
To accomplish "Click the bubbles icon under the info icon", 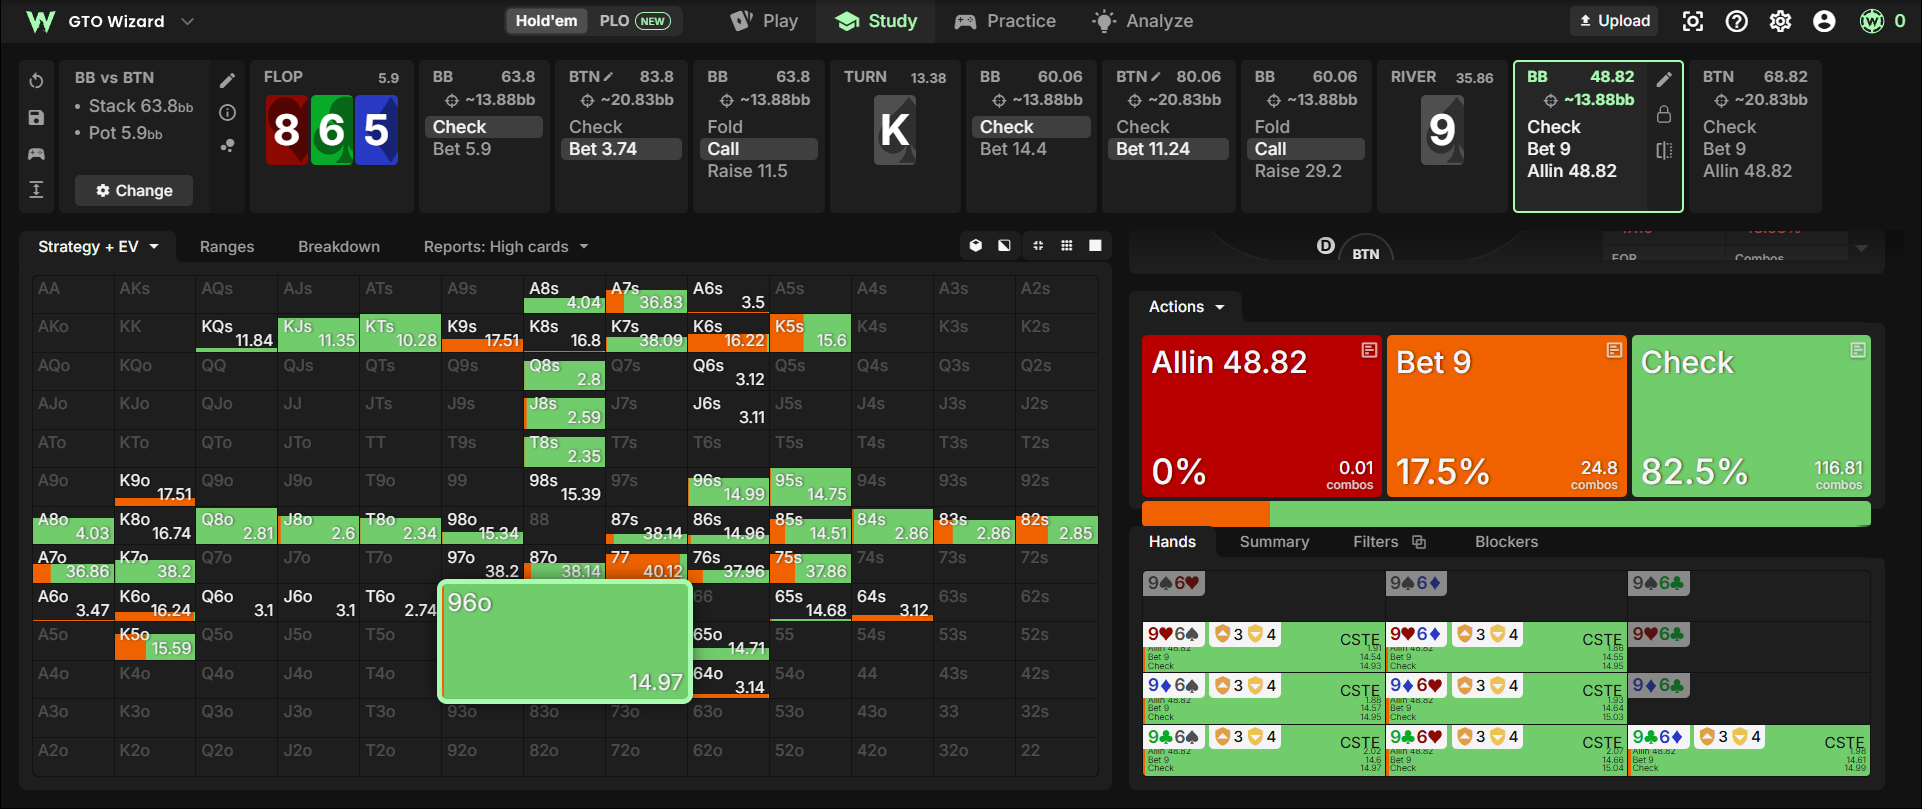I will pos(228,146).
